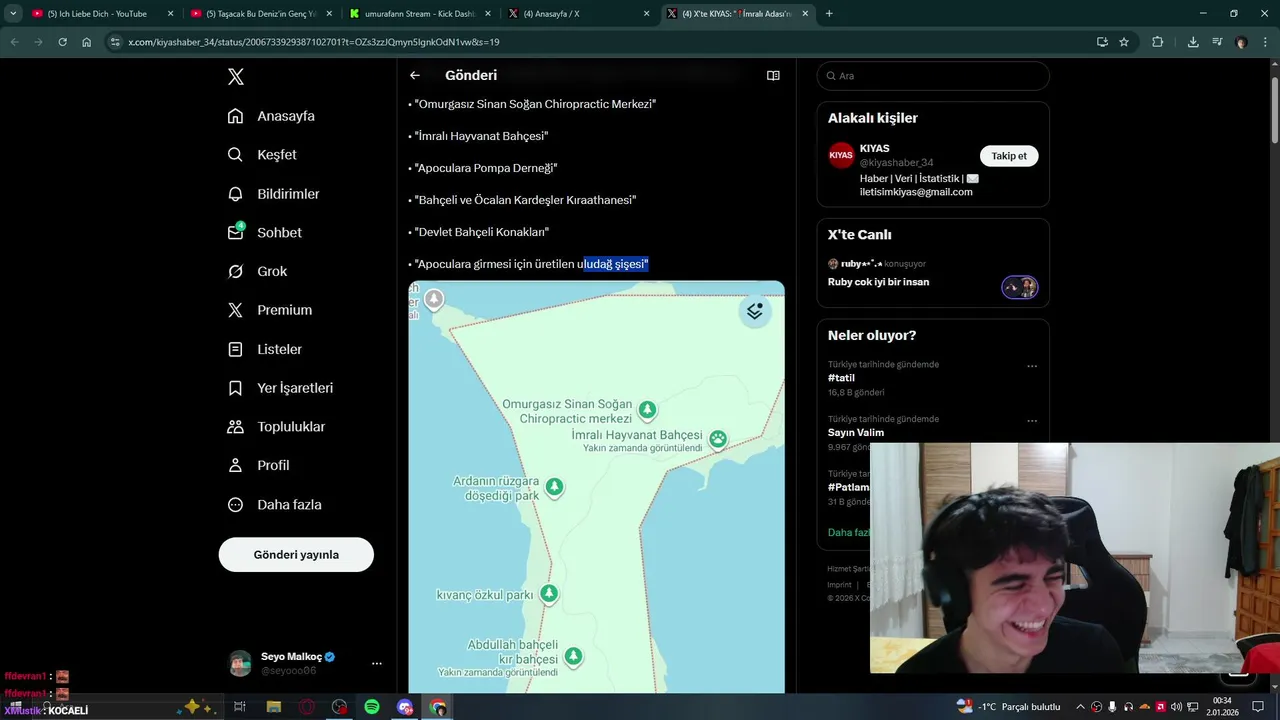Open the X logo home icon

[235, 77]
